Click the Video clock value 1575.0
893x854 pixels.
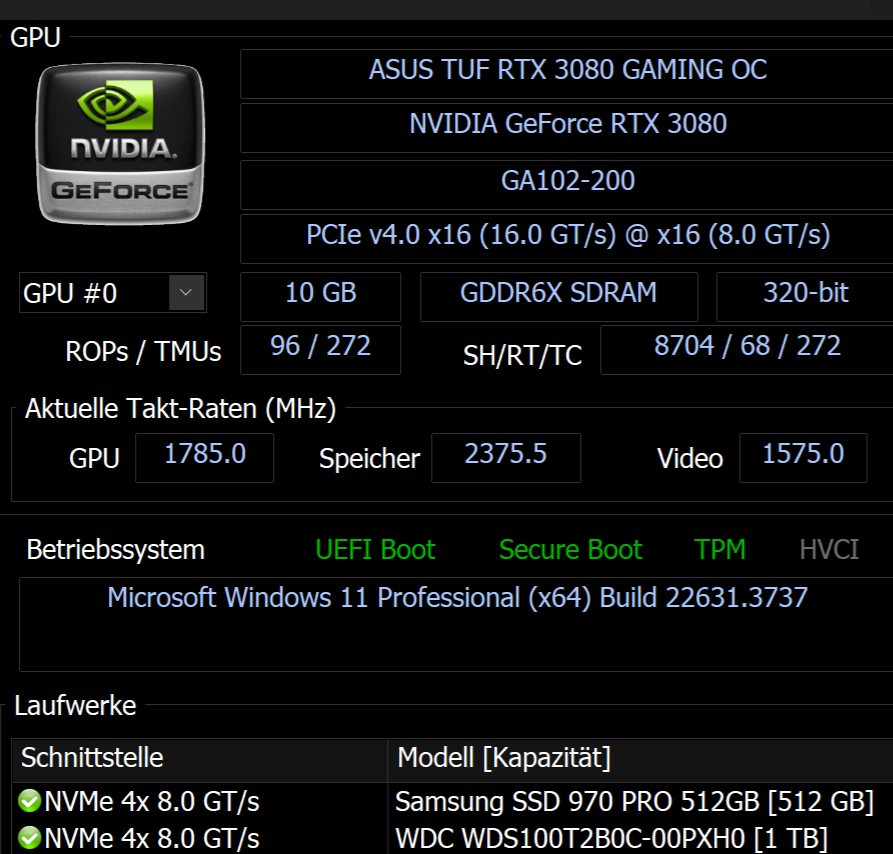[x=803, y=458]
